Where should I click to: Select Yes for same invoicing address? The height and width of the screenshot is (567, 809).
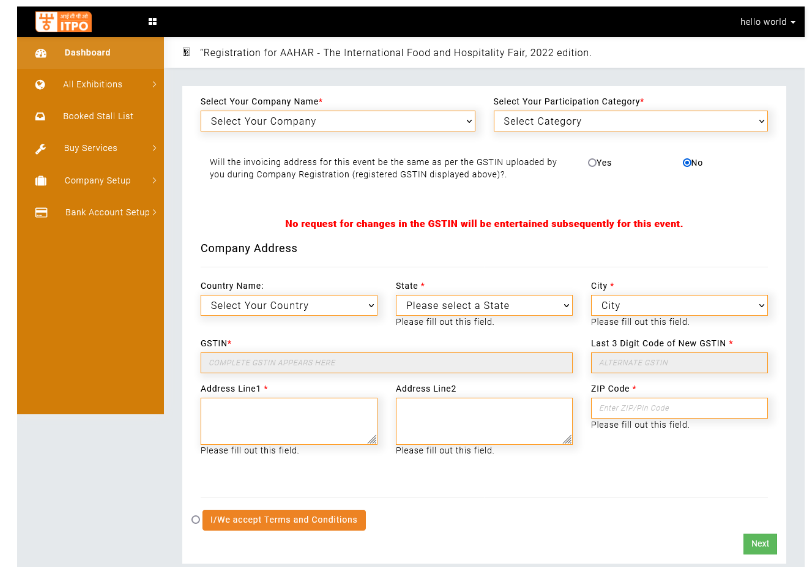[x=592, y=163]
